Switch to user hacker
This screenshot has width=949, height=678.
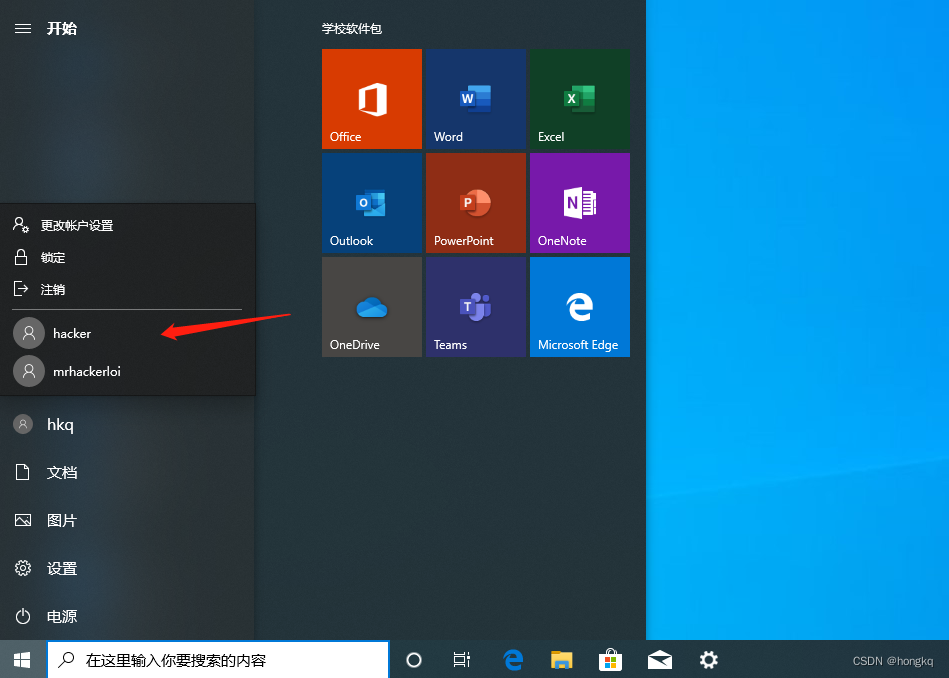[x=128, y=333]
